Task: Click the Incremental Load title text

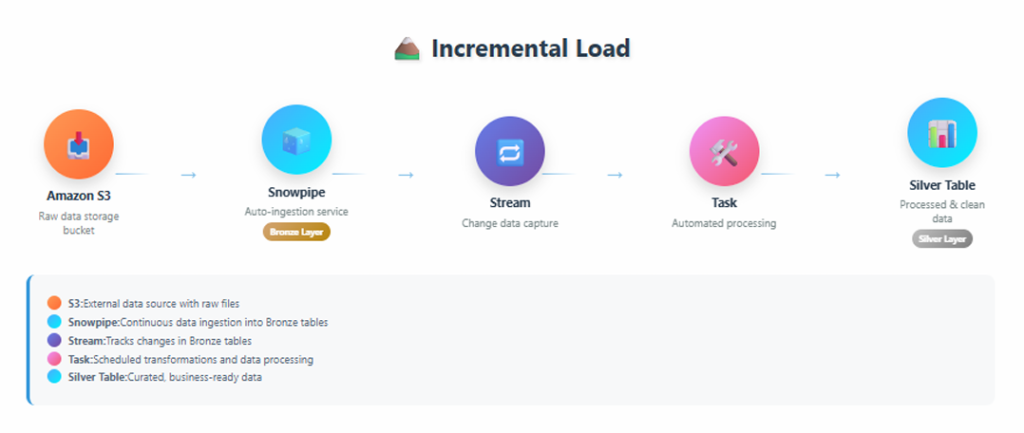Action: [x=530, y=48]
